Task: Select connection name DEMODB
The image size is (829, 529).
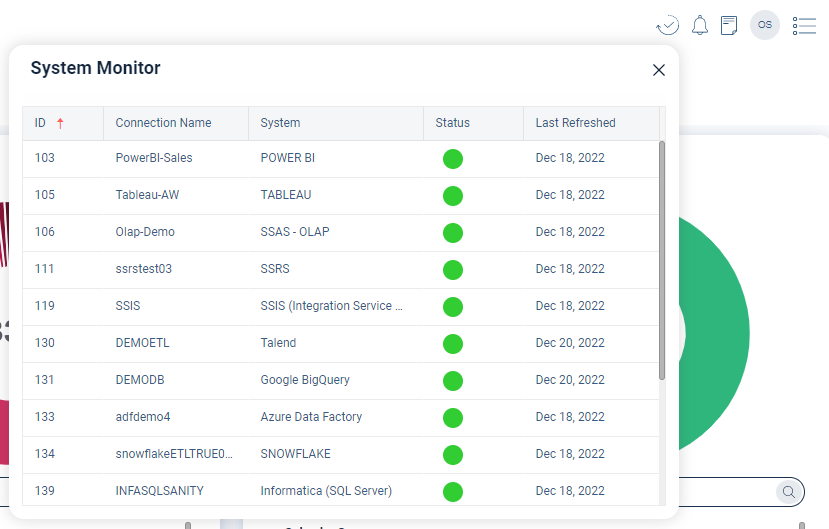Action: click(140, 379)
